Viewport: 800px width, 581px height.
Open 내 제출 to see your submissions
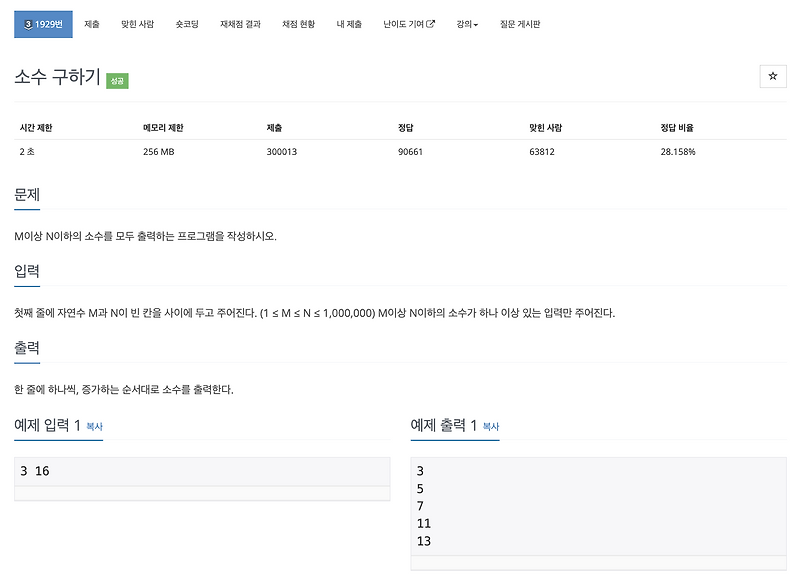[x=349, y=22]
